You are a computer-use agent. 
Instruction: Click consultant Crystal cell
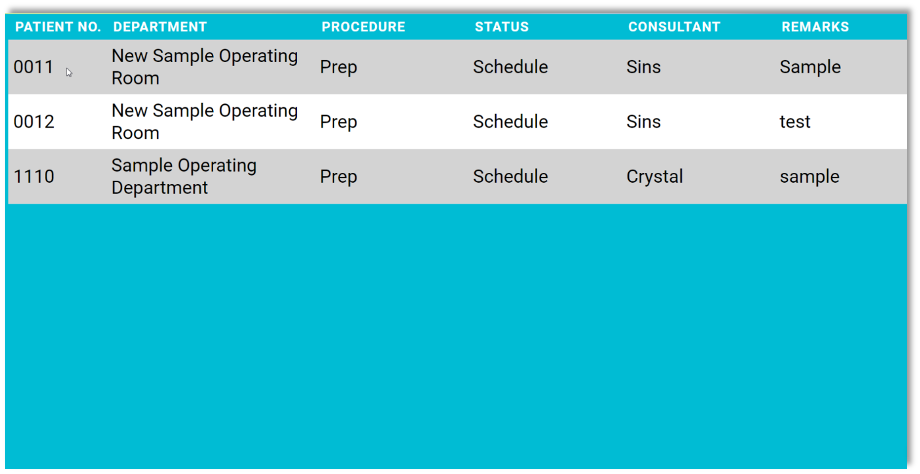coord(655,177)
